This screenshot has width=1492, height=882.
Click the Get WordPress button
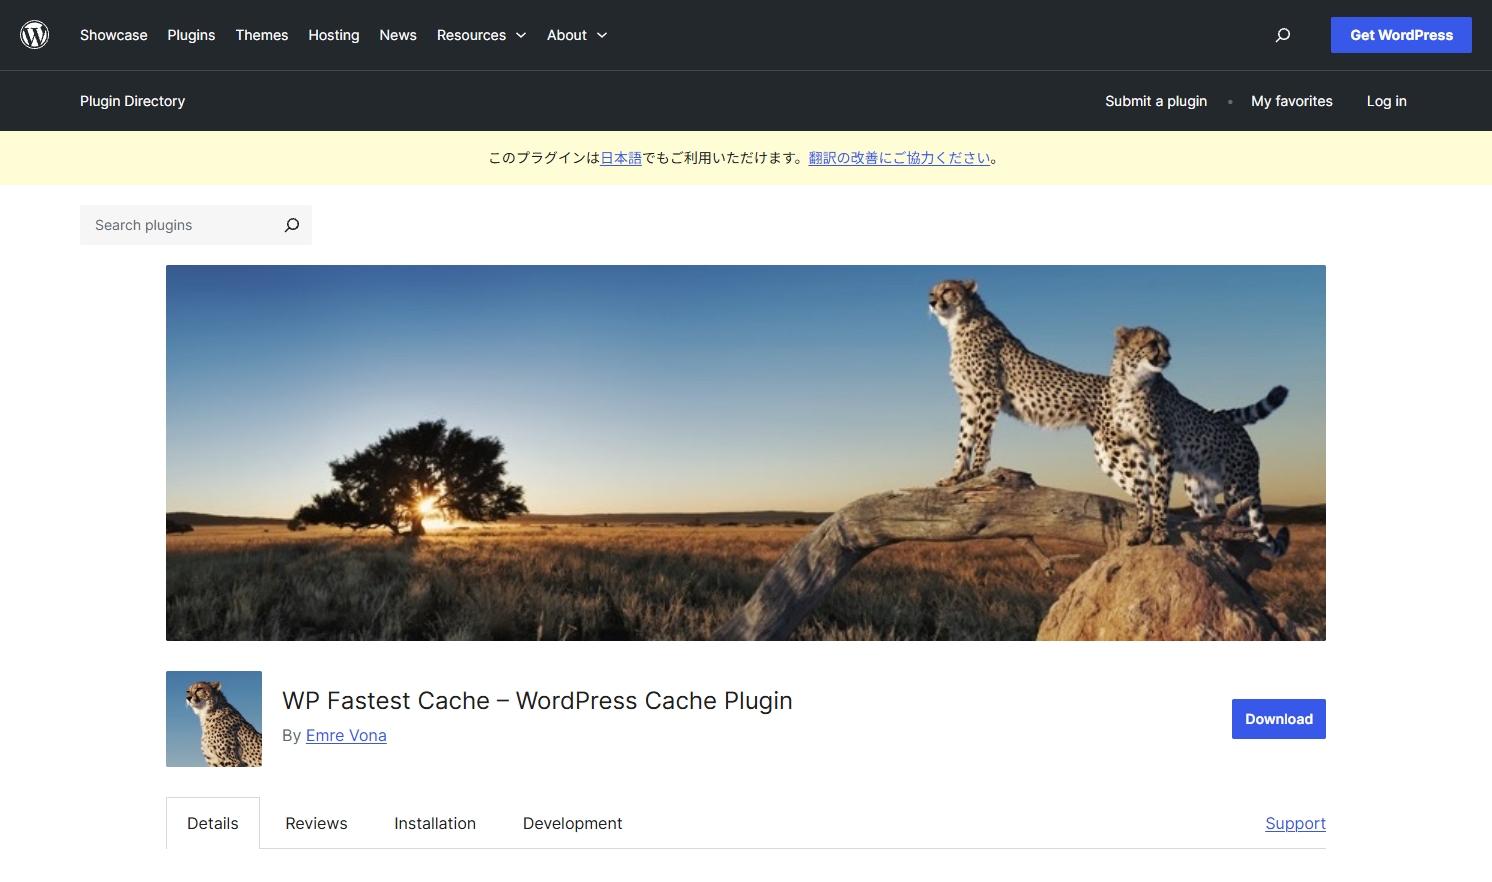click(1401, 35)
